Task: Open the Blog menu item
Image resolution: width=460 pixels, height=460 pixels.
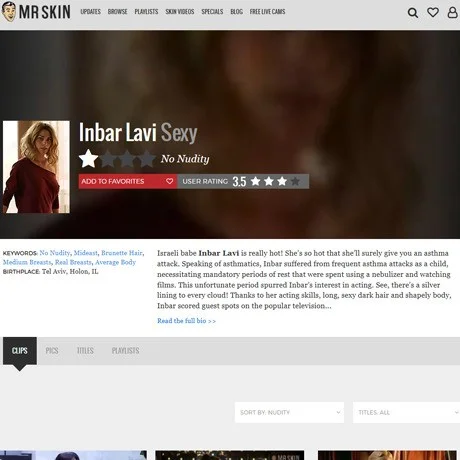Action: point(236,12)
